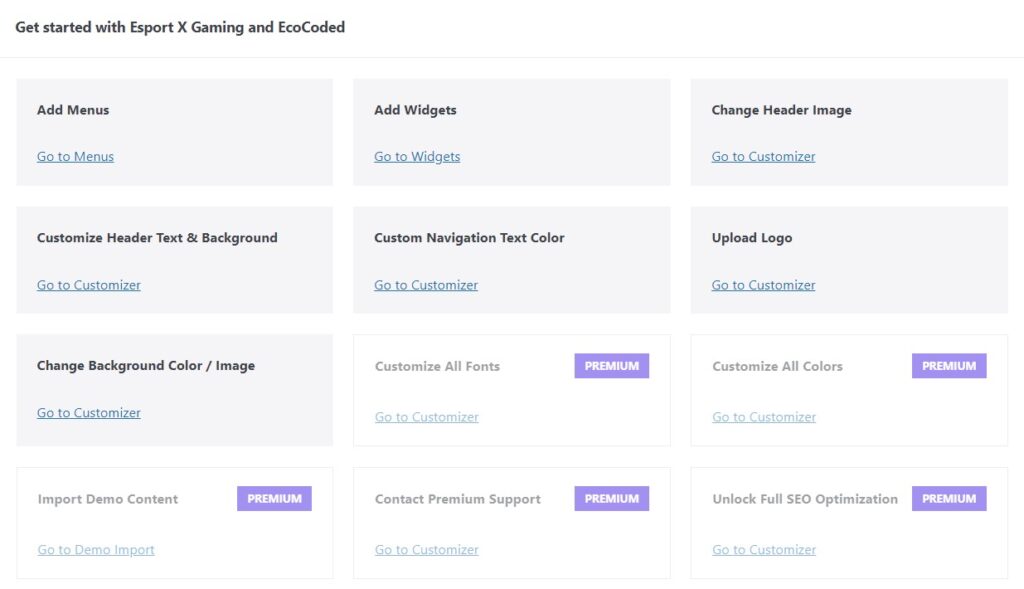Screen dimensions: 1024x589
Task: Click the Import Demo Content card title
Action: point(108,499)
